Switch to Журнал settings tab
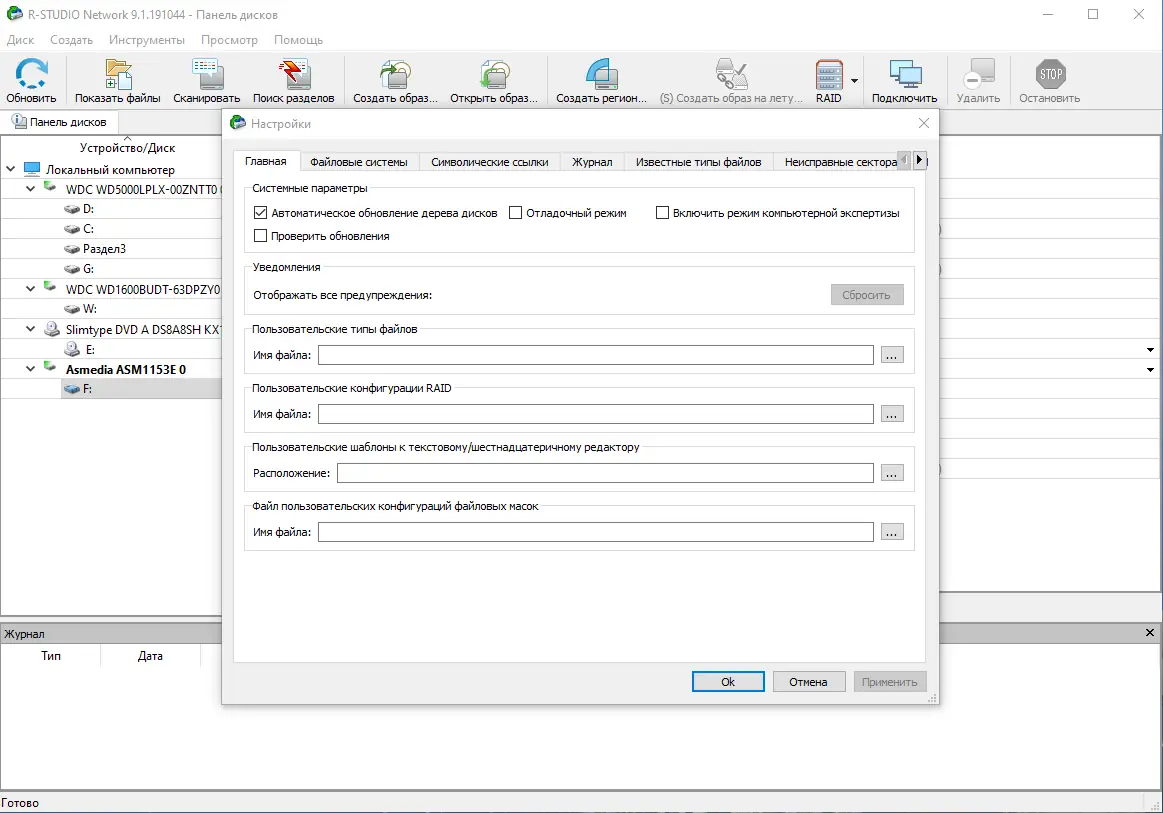This screenshot has height=813, width=1163. 592,162
